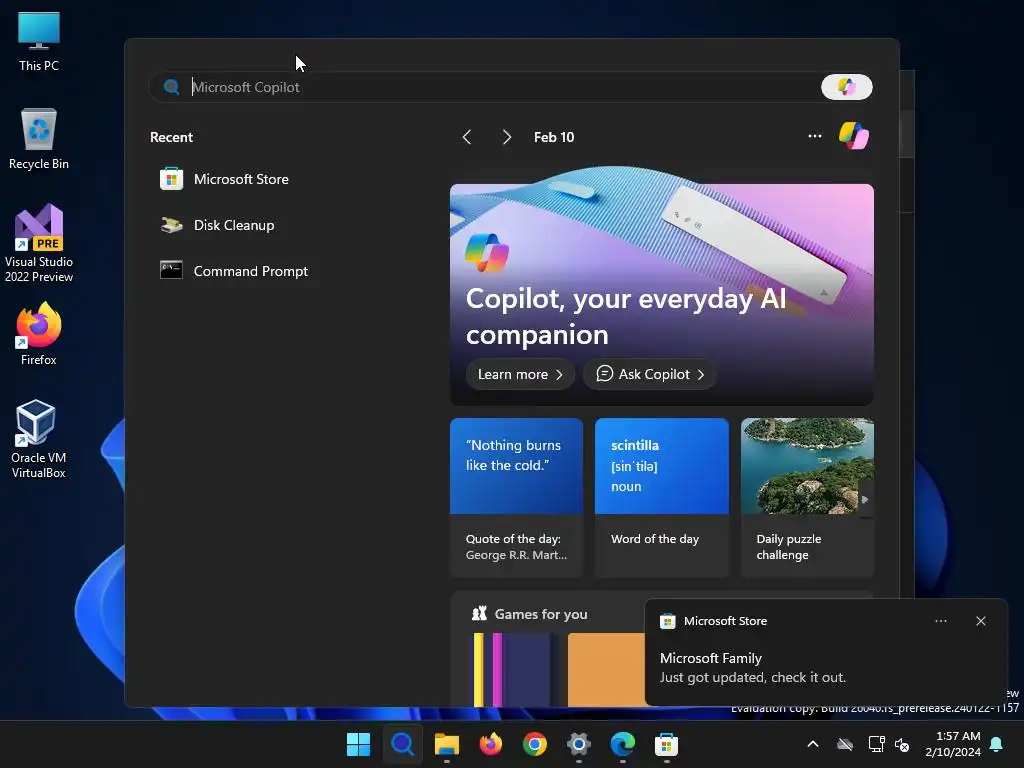This screenshot has height=768, width=1024.
Task: Launch Firefox desktop shortcut
Action: tap(39, 334)
